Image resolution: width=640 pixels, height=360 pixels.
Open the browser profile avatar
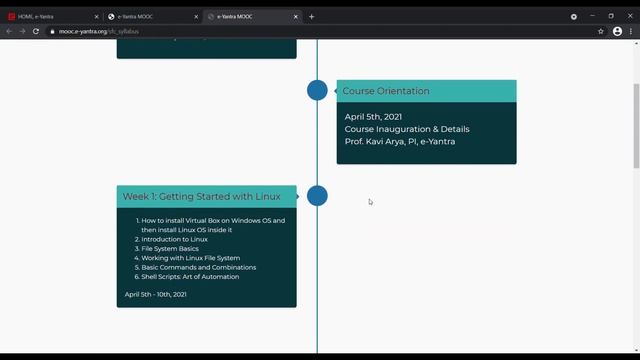coord(617,31)
